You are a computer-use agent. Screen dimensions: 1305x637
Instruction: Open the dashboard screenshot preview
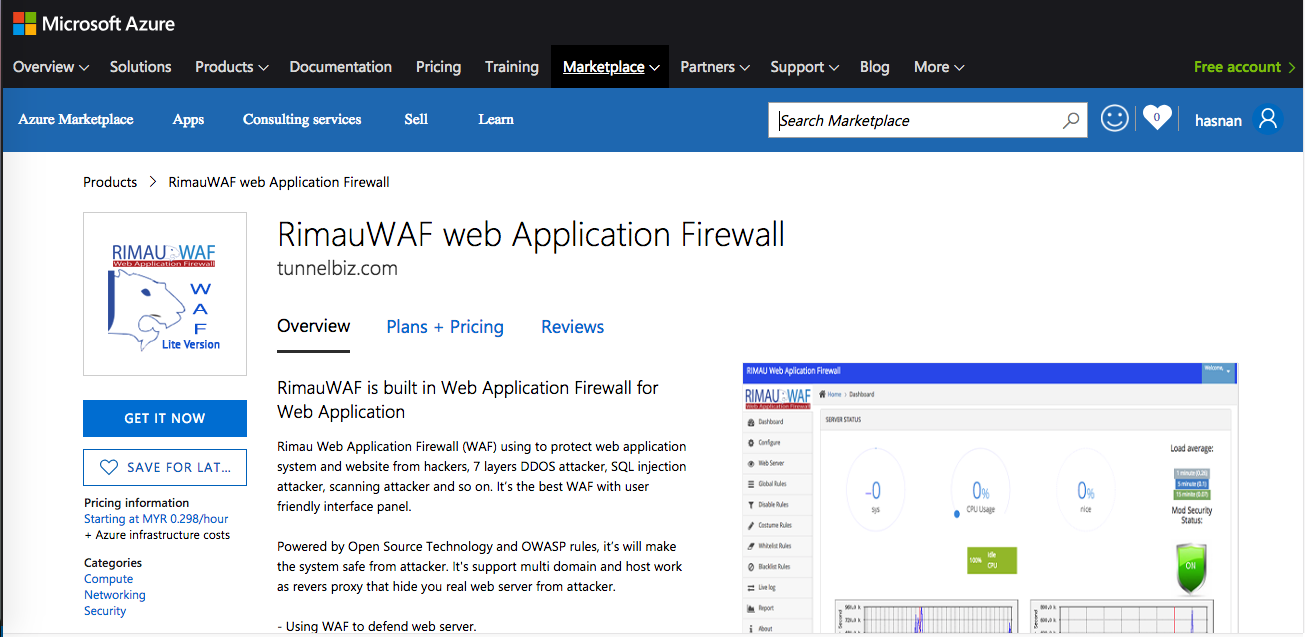(x=990, y=499)
